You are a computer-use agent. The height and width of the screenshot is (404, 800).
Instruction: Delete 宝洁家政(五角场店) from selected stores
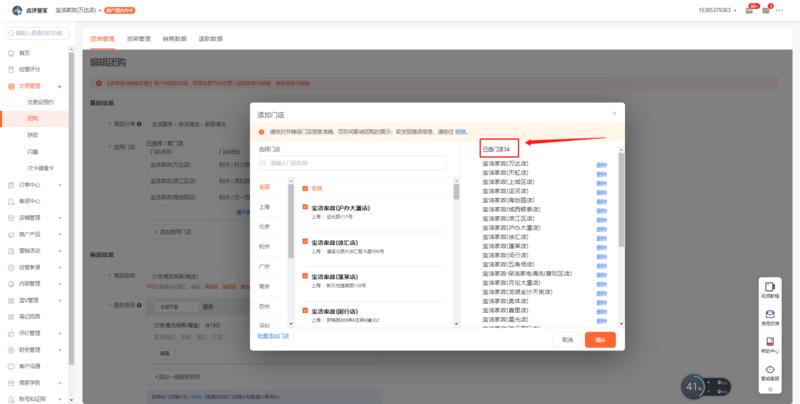pyautogui.click(x=602, y=265)
